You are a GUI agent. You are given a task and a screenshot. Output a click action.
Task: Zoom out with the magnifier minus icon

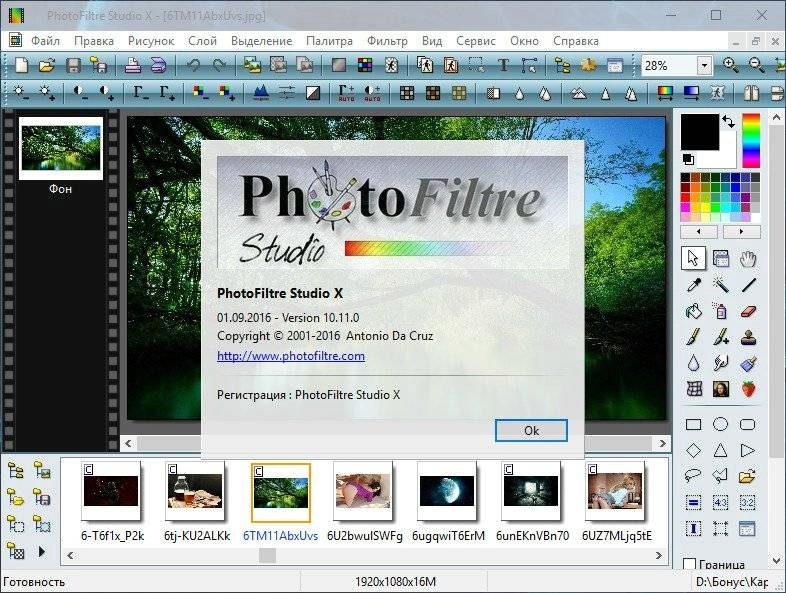click(x=756, y=66)
